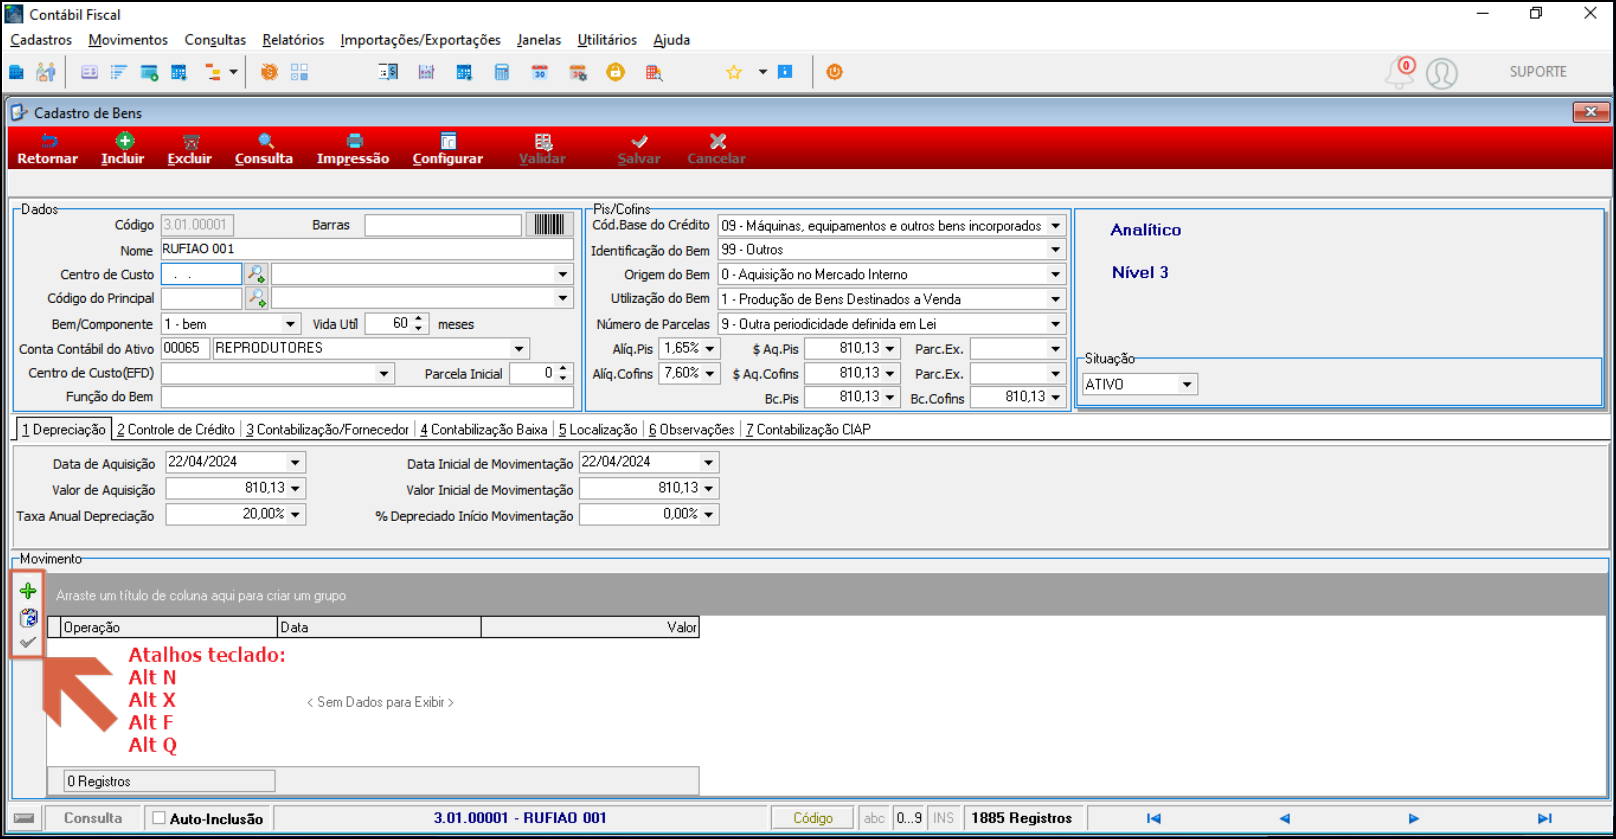Go to first record navigation arrow
Viewport: 1616px width, 839px height.
(x=1154, y=818)
